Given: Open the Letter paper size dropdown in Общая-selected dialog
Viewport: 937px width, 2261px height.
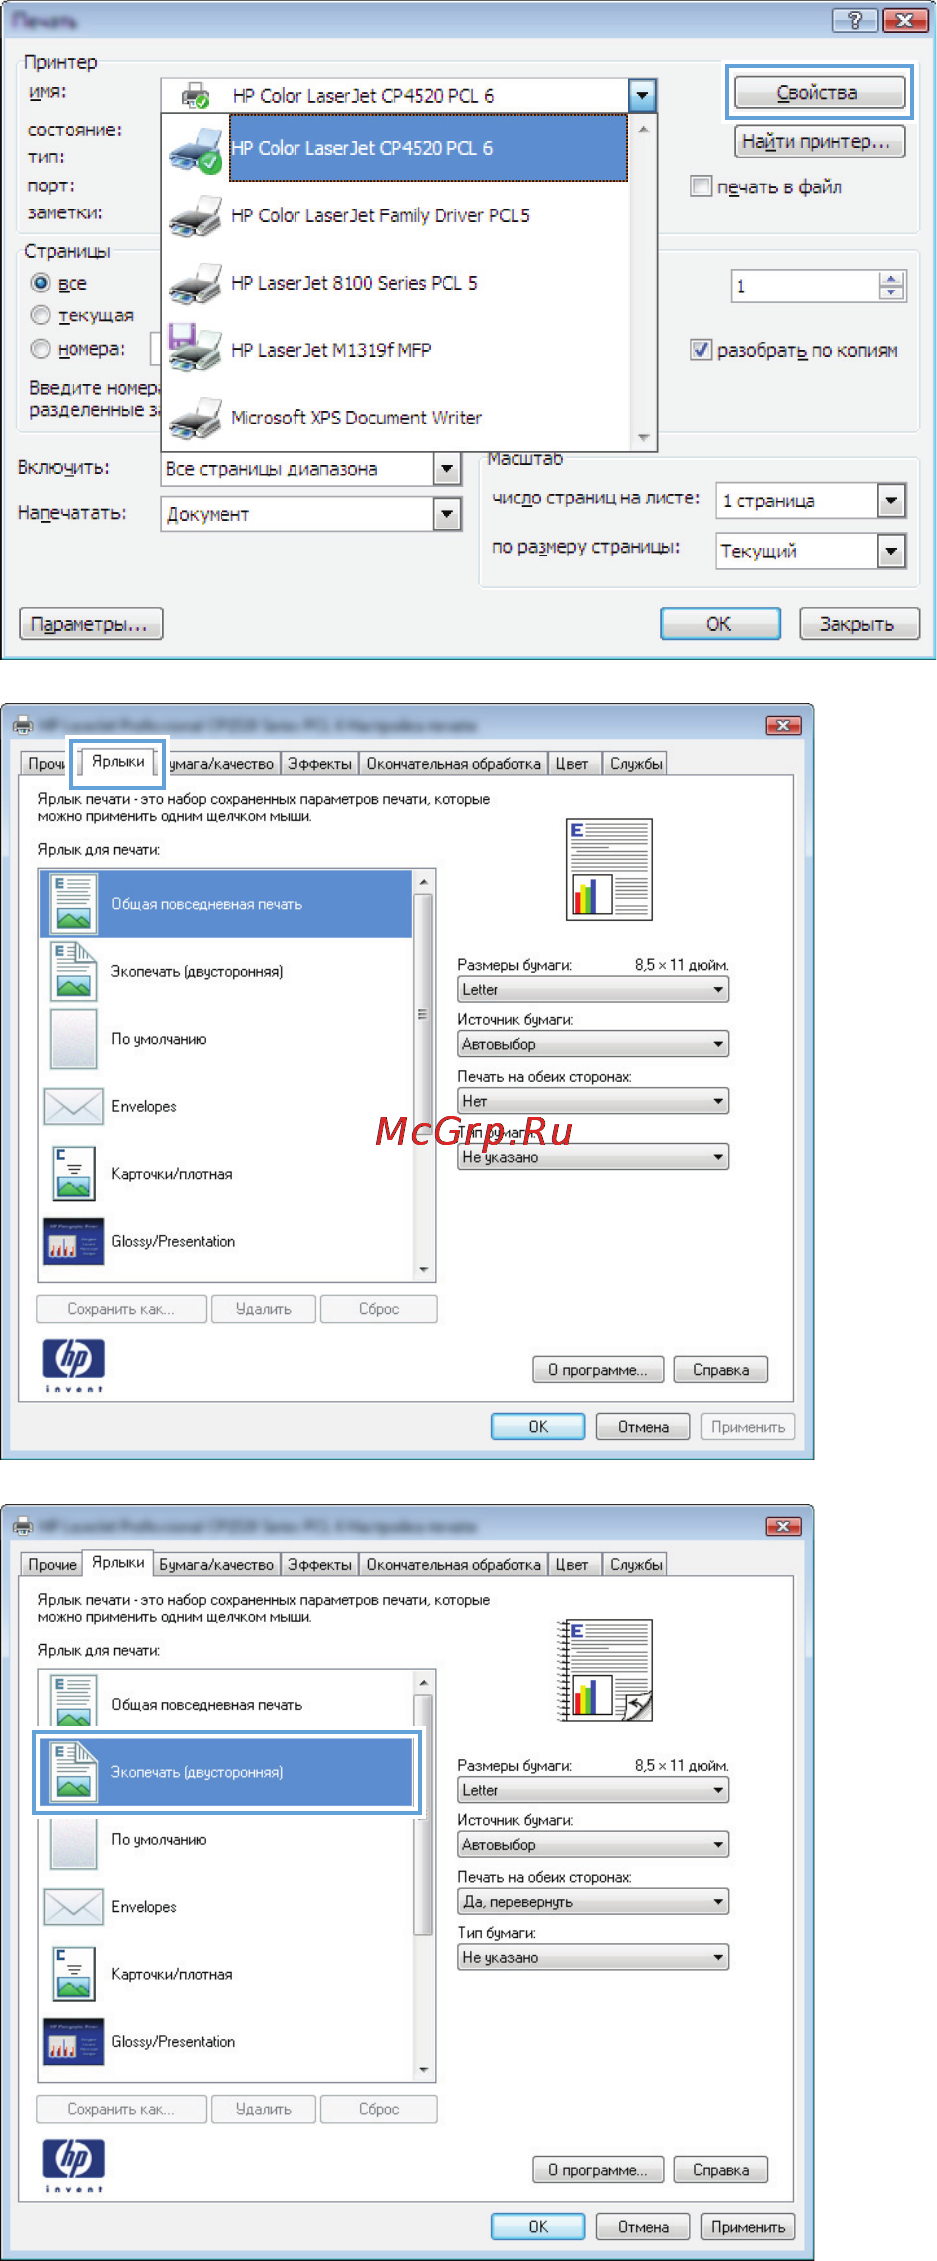Looking at the screenshot, I should click(x=593, y=989).
